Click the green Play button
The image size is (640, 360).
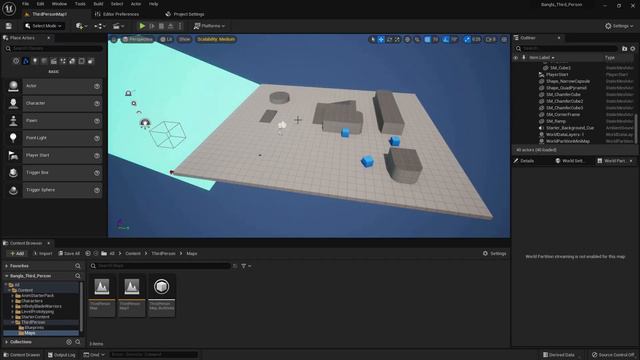[142, 26]
